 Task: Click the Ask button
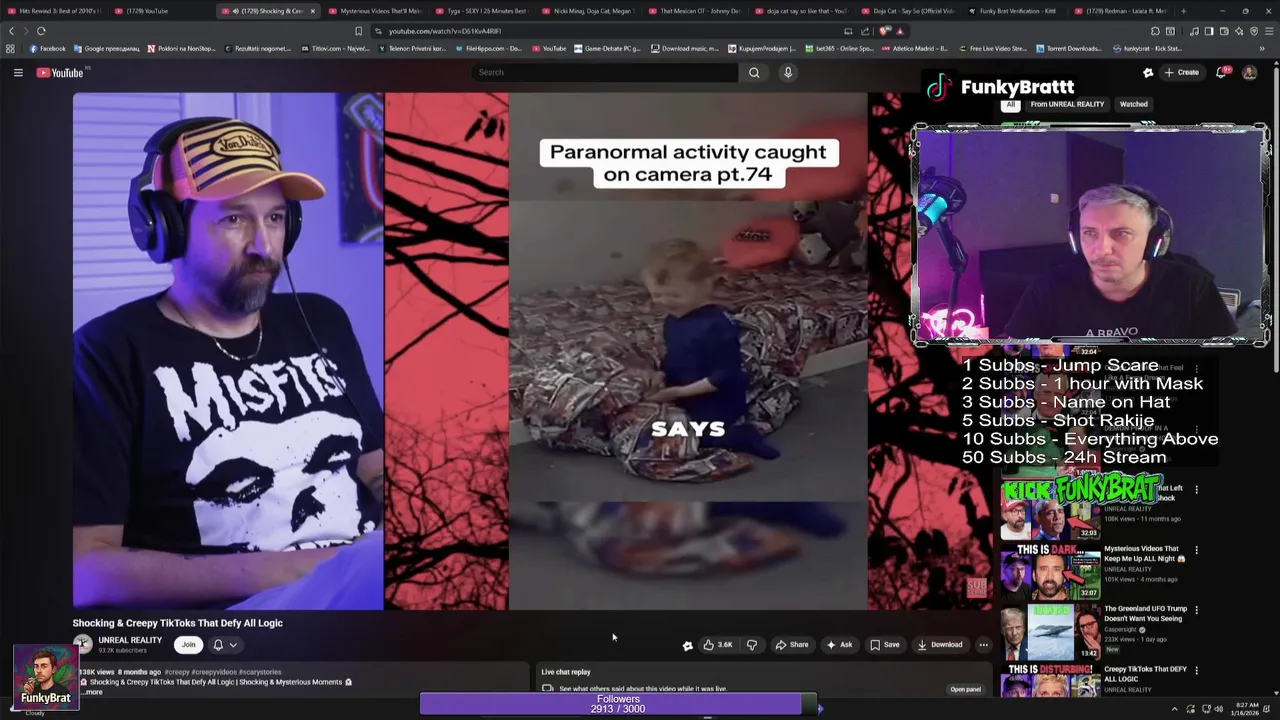(839, 645)
